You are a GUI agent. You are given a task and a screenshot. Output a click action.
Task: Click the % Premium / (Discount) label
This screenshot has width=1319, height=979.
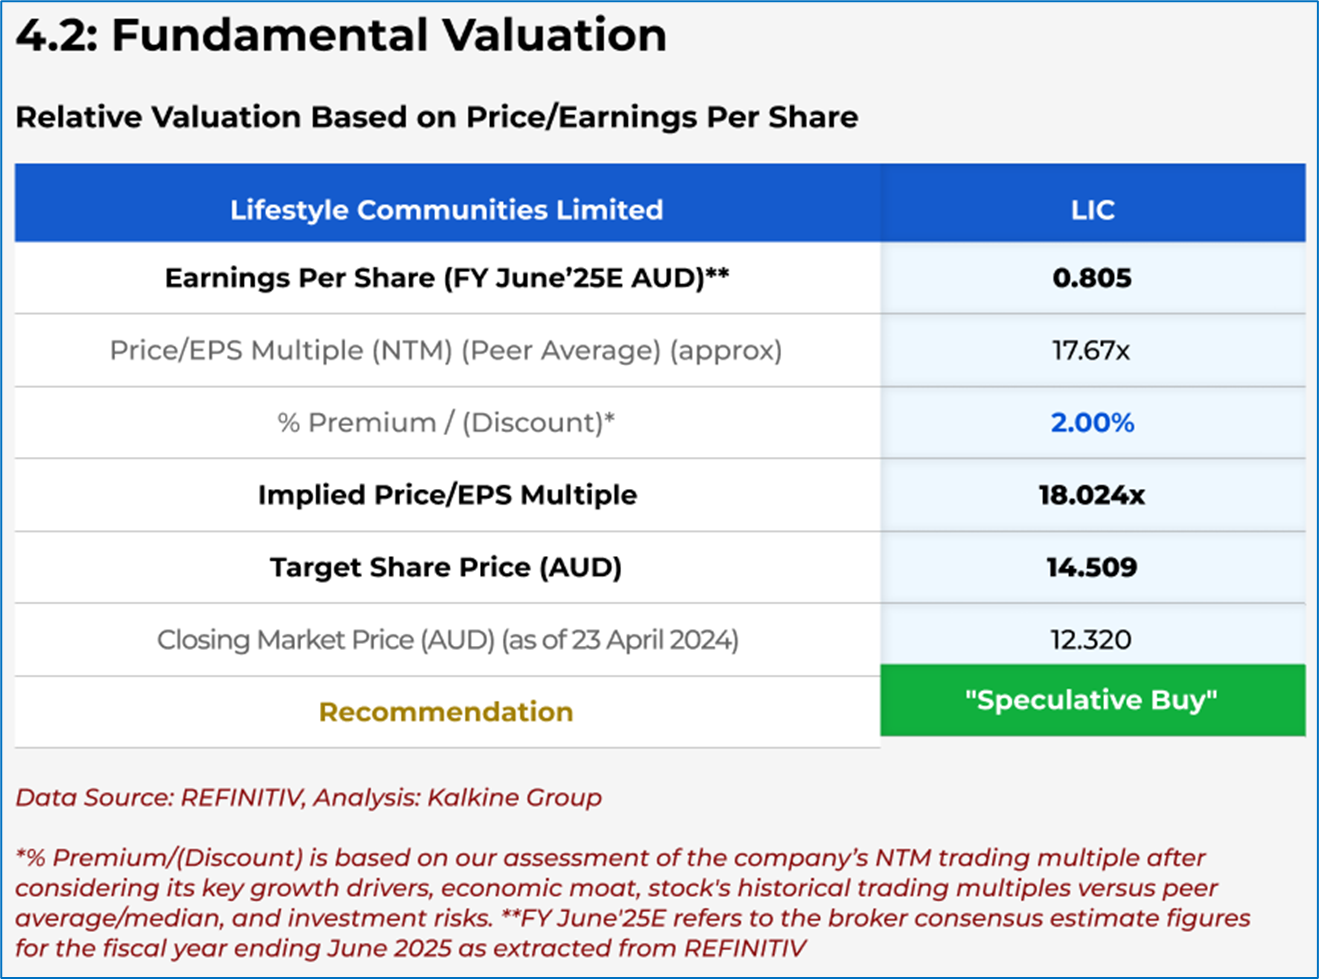446,423
